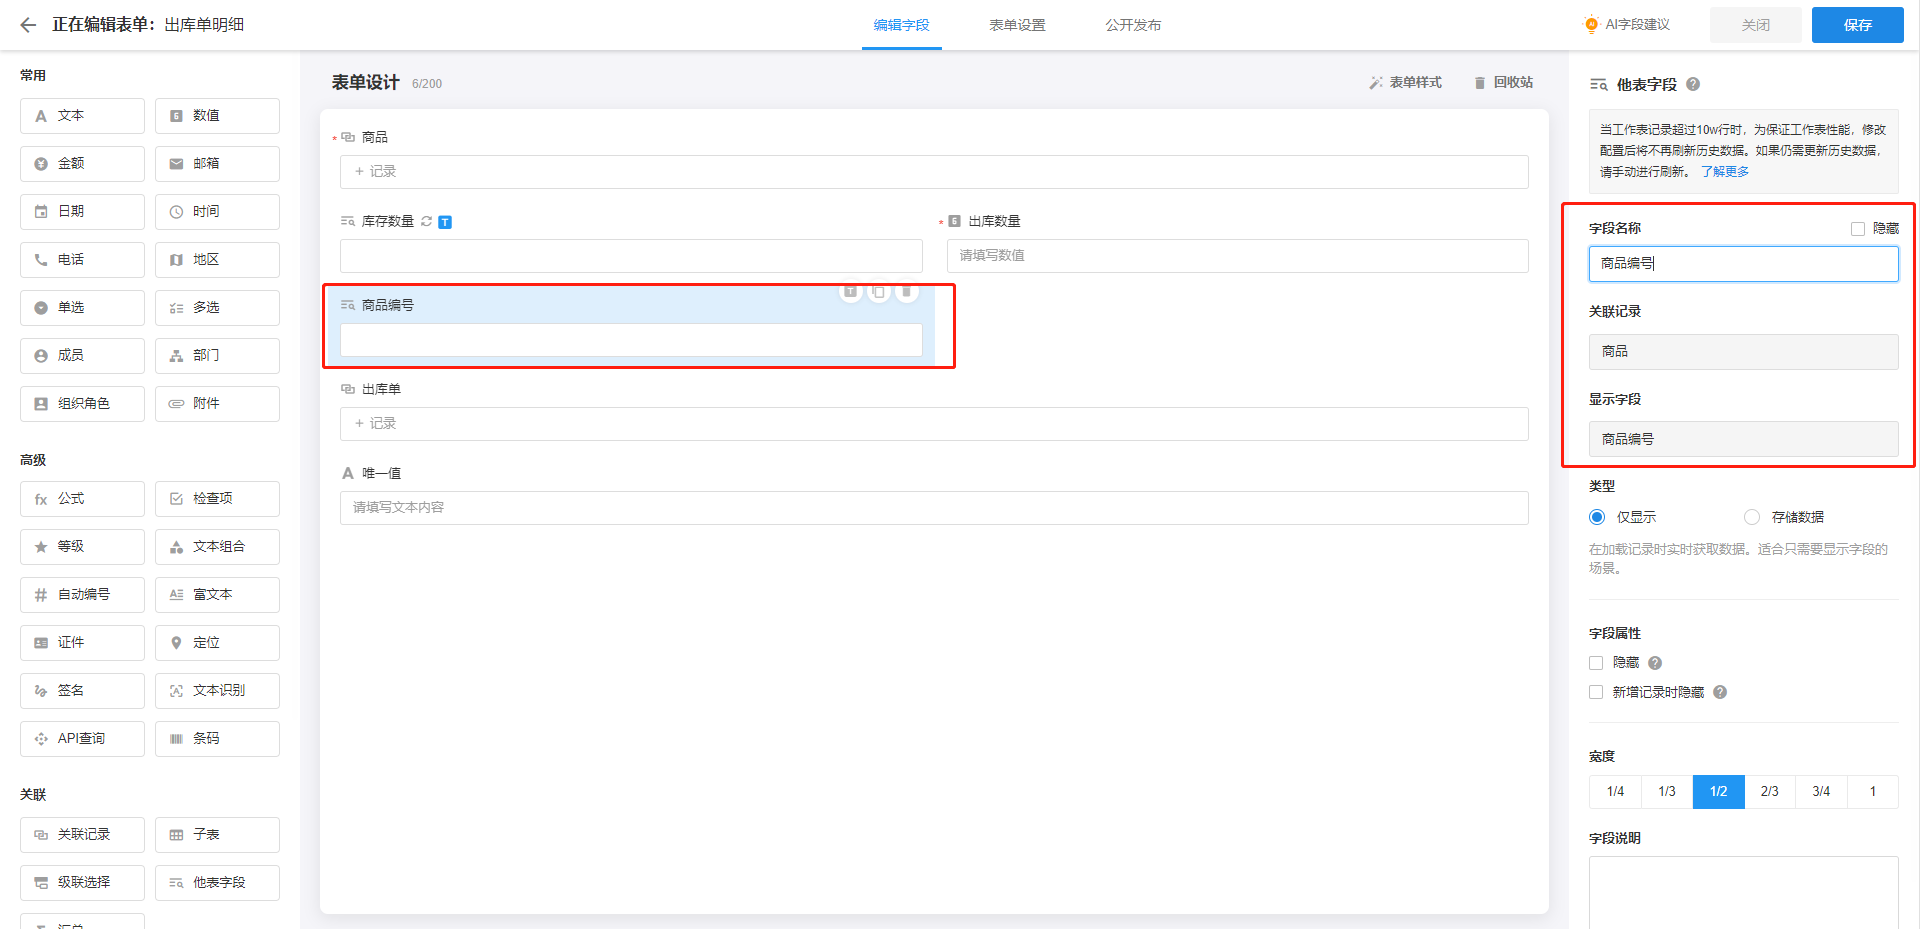Enable the 新增记录时隐藏 checkbox
The height and width of the screenshot is (929, 1920).
click(x=1596, y=692)
